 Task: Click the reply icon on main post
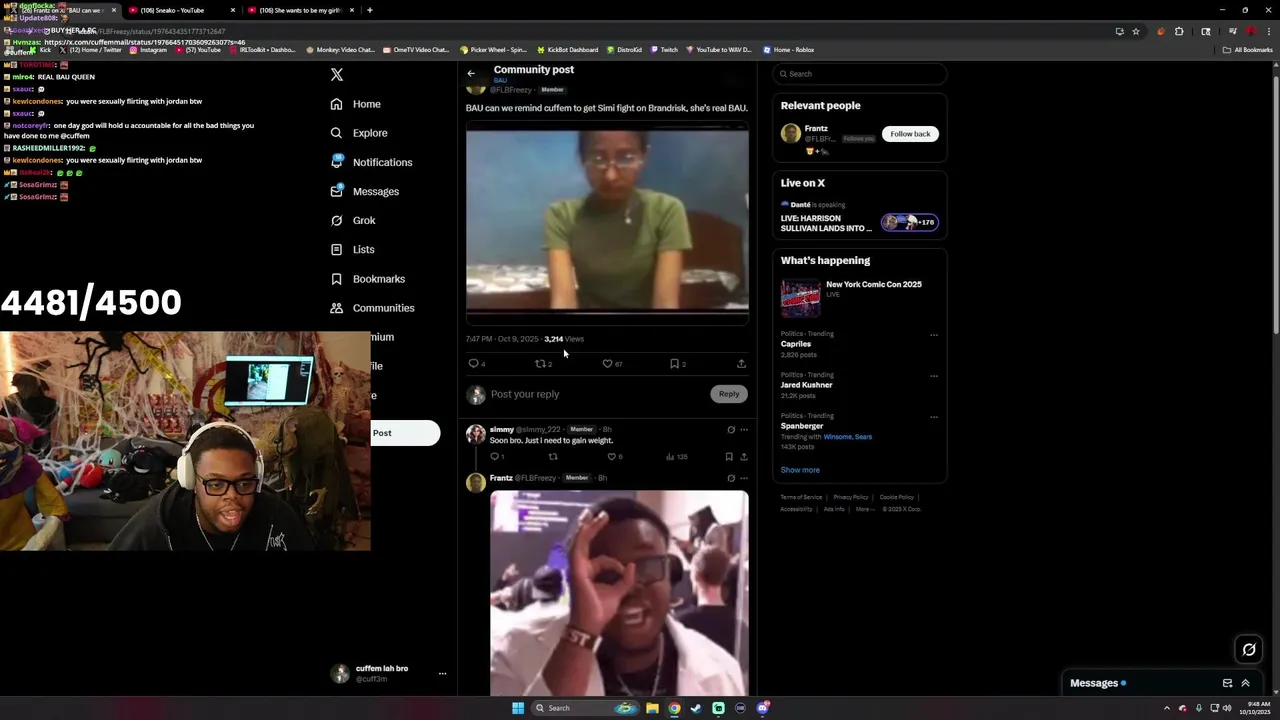[x=474, y=364]
